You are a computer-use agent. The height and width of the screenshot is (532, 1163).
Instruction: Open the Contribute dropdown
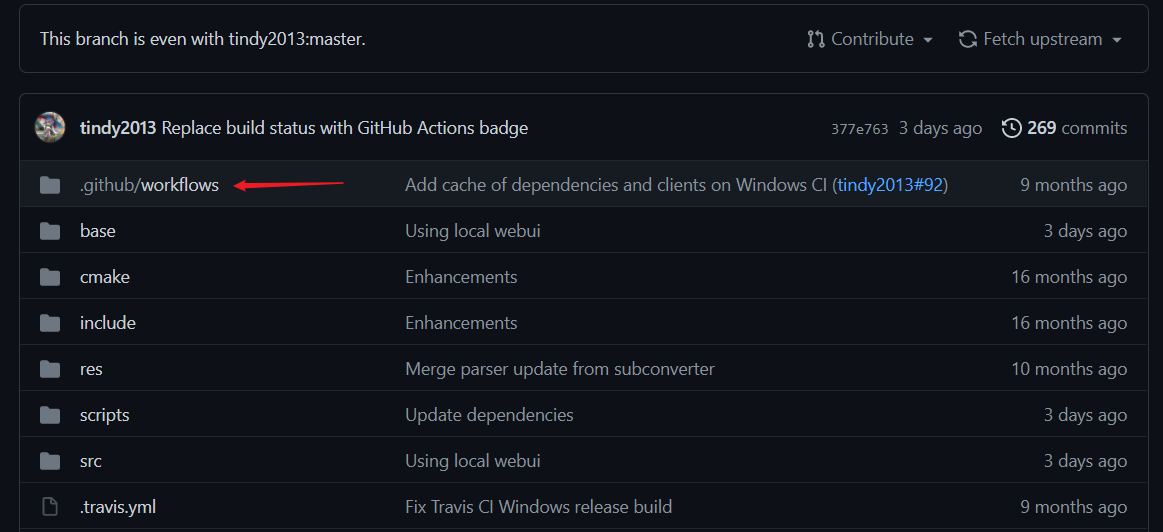click(x=870, y=39)
